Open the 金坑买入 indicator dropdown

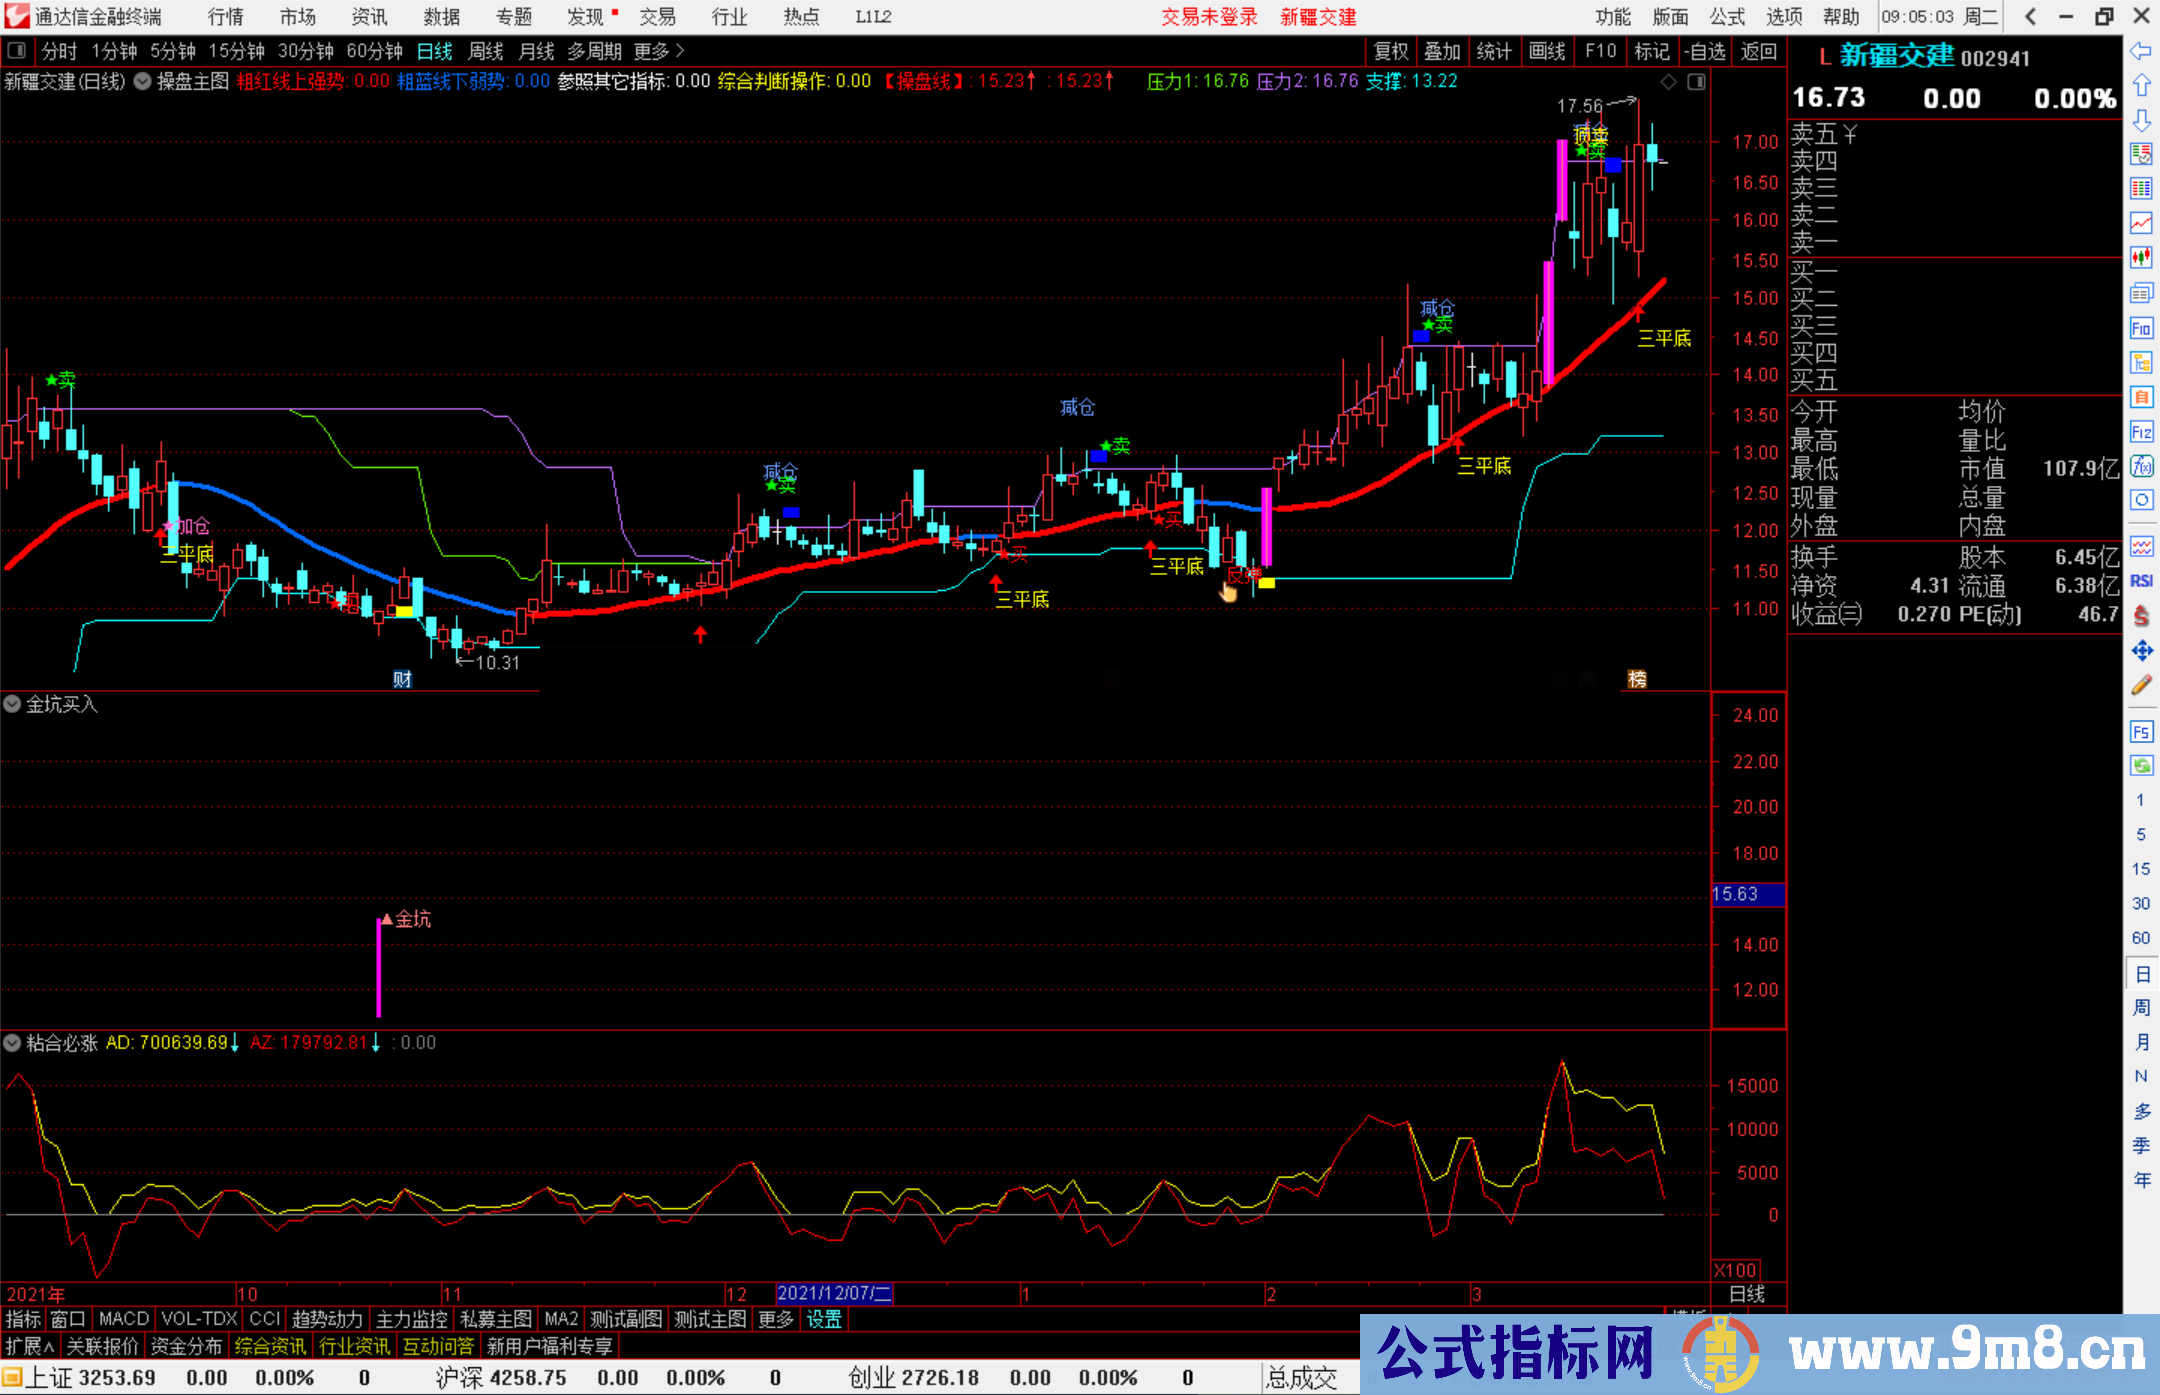[x=12, y=704]
